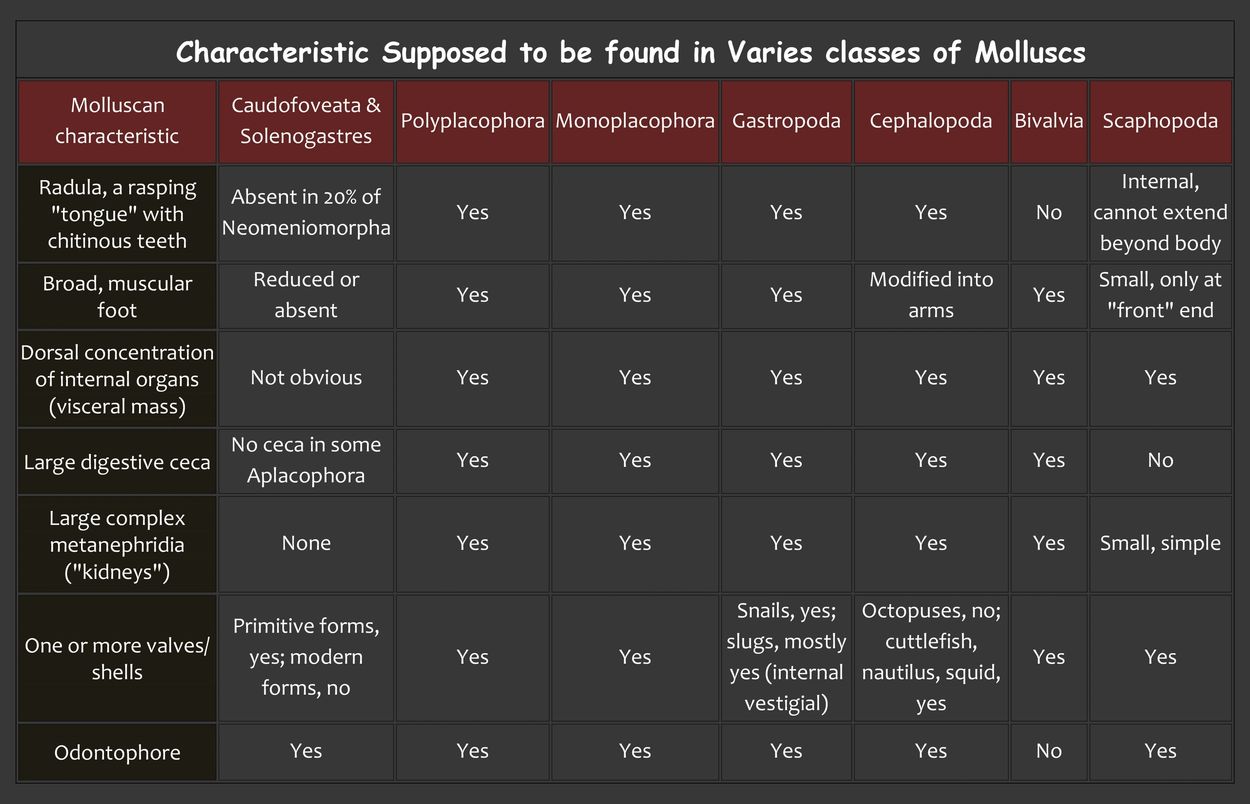Select the Scaphopoda column header

click(x=1160, y=121)
